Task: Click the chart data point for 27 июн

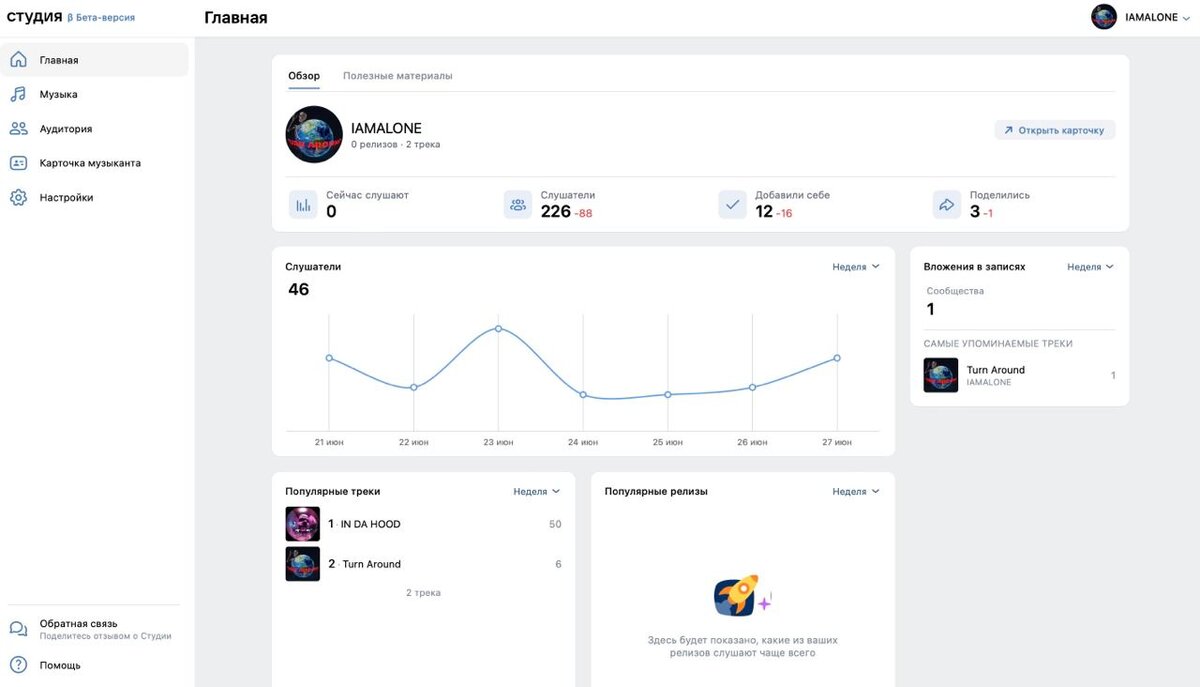Action: coord(837,358)
